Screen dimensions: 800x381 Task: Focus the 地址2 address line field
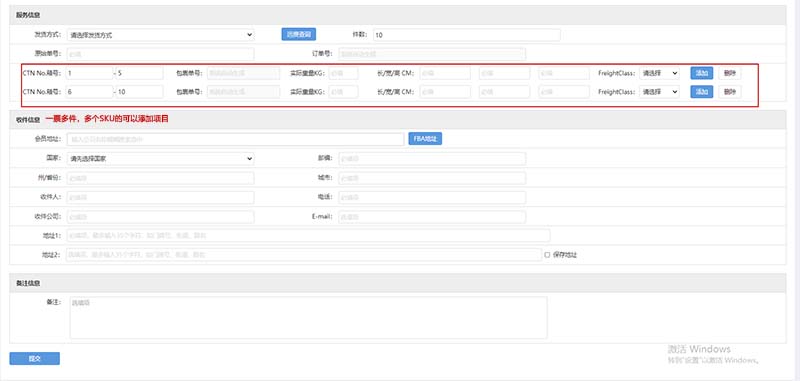click(304, 255)
